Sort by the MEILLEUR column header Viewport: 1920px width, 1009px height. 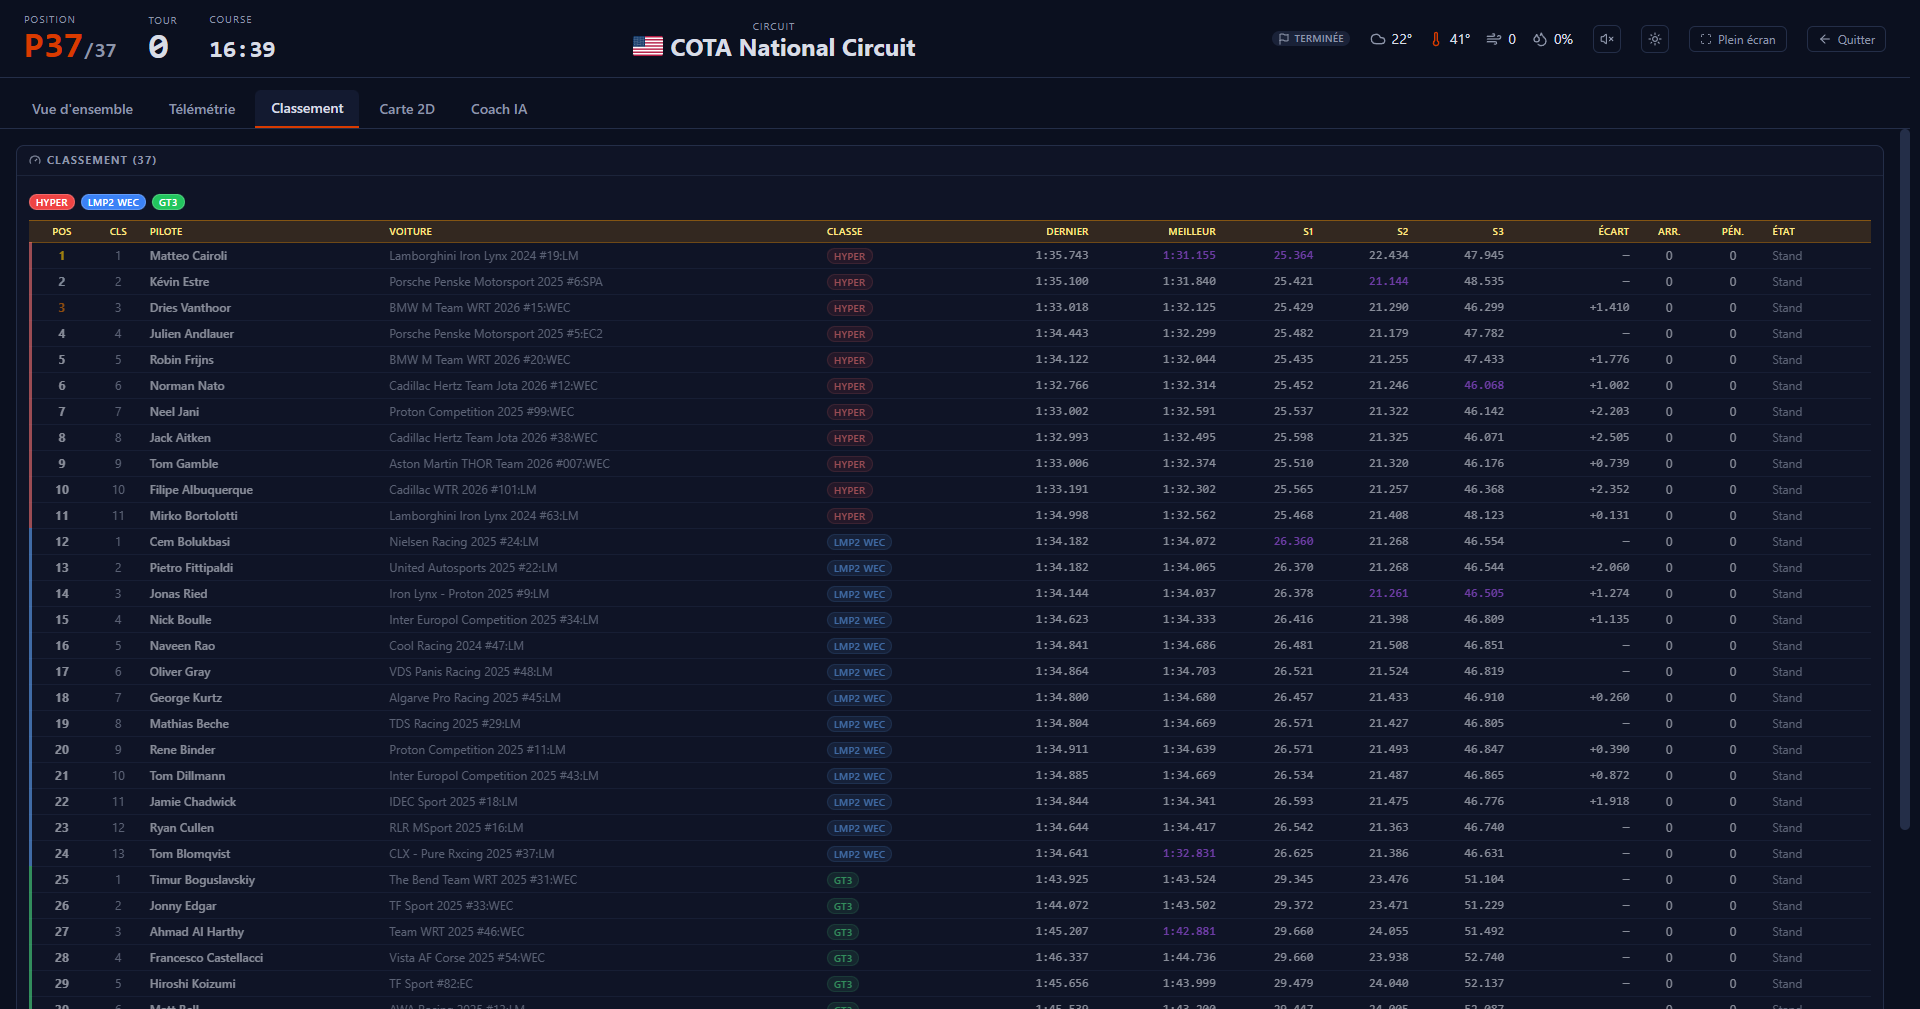pyautogui.click(x=1192, y=231)
